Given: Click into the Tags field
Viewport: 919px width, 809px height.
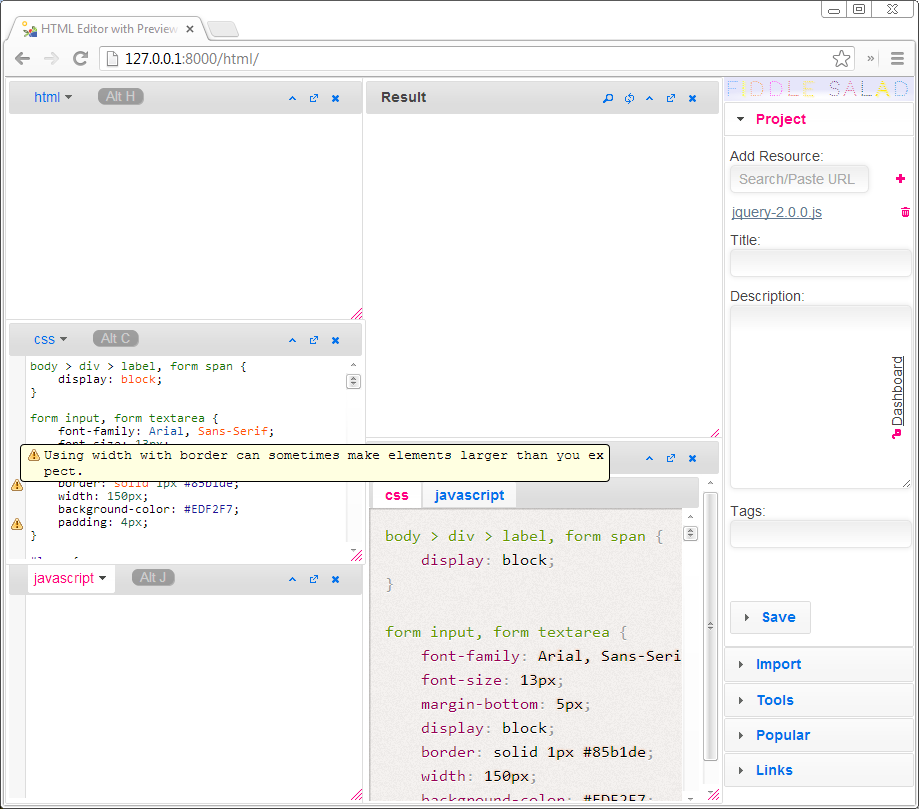Looking at the screenshot, I should pyautogui.click(x=821, y=534).
